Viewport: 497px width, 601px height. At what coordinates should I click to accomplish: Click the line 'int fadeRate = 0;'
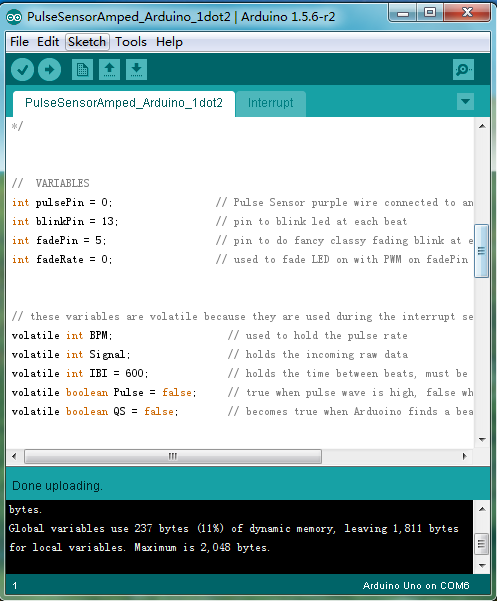pyautogui.click(x=62, y=259)
